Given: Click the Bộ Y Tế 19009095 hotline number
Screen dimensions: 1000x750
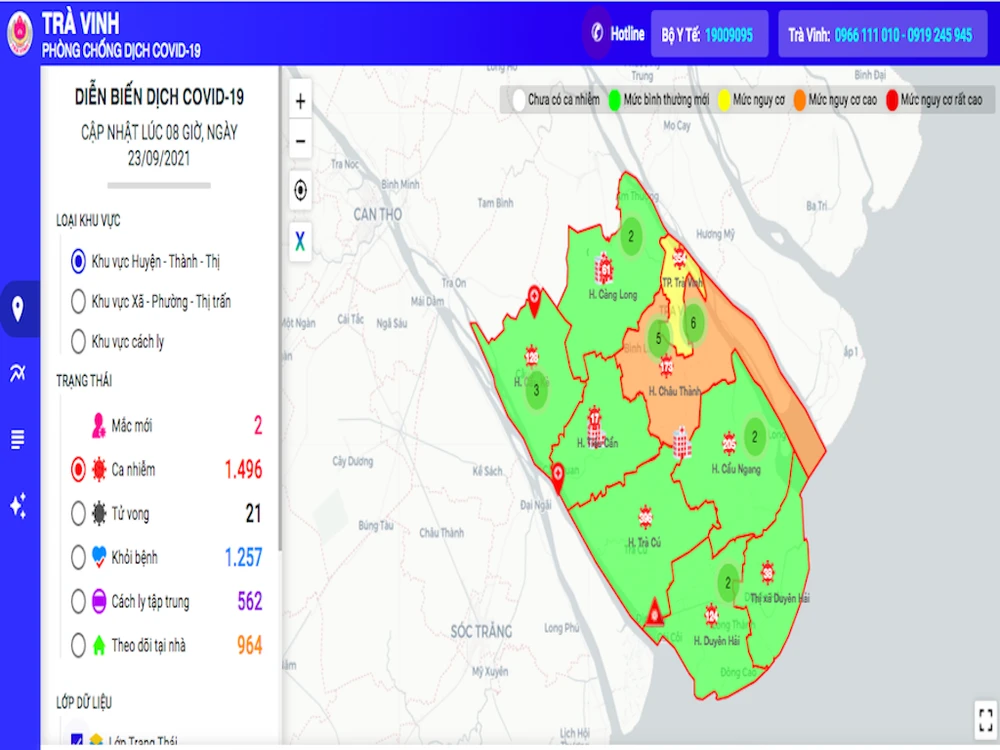Looking at the screenshot, I should [x=709, y=35].
